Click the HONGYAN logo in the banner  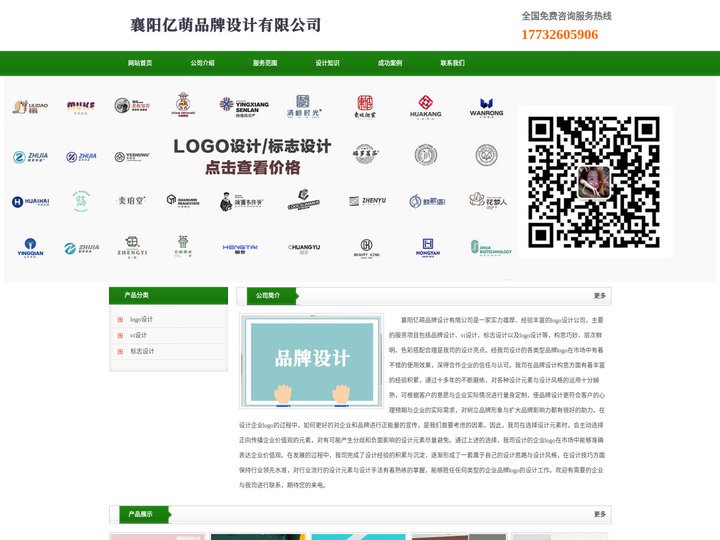coord(428,248)
